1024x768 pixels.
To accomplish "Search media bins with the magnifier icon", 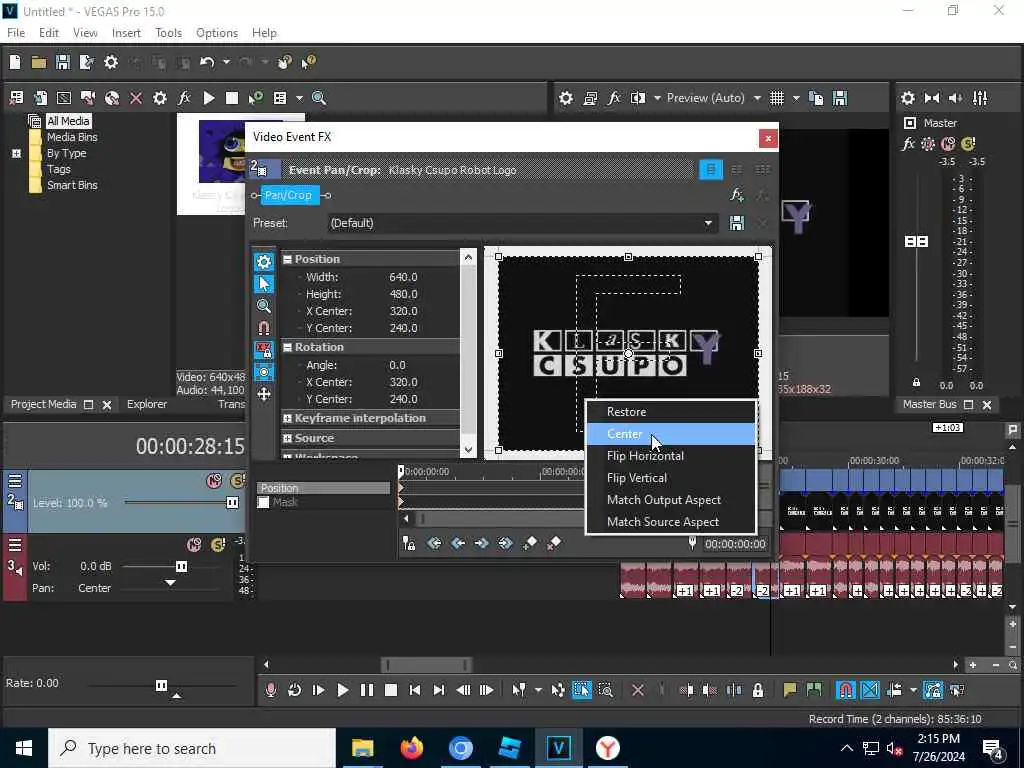I will 319,98.
